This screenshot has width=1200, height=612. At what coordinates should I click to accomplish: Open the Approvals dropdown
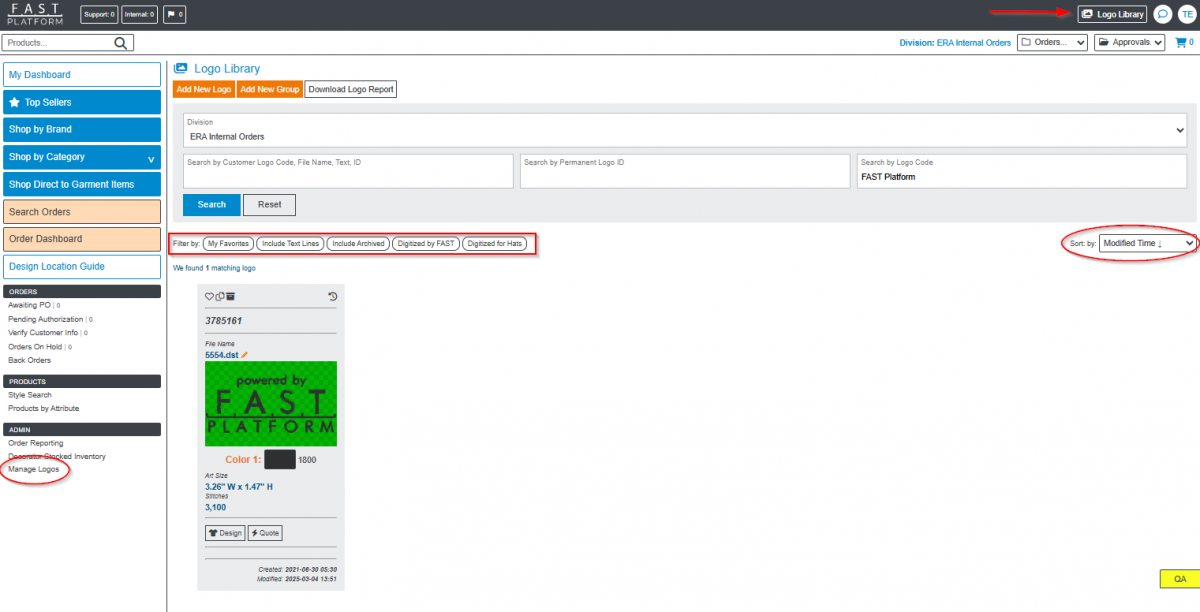(x=1130, y=43)
